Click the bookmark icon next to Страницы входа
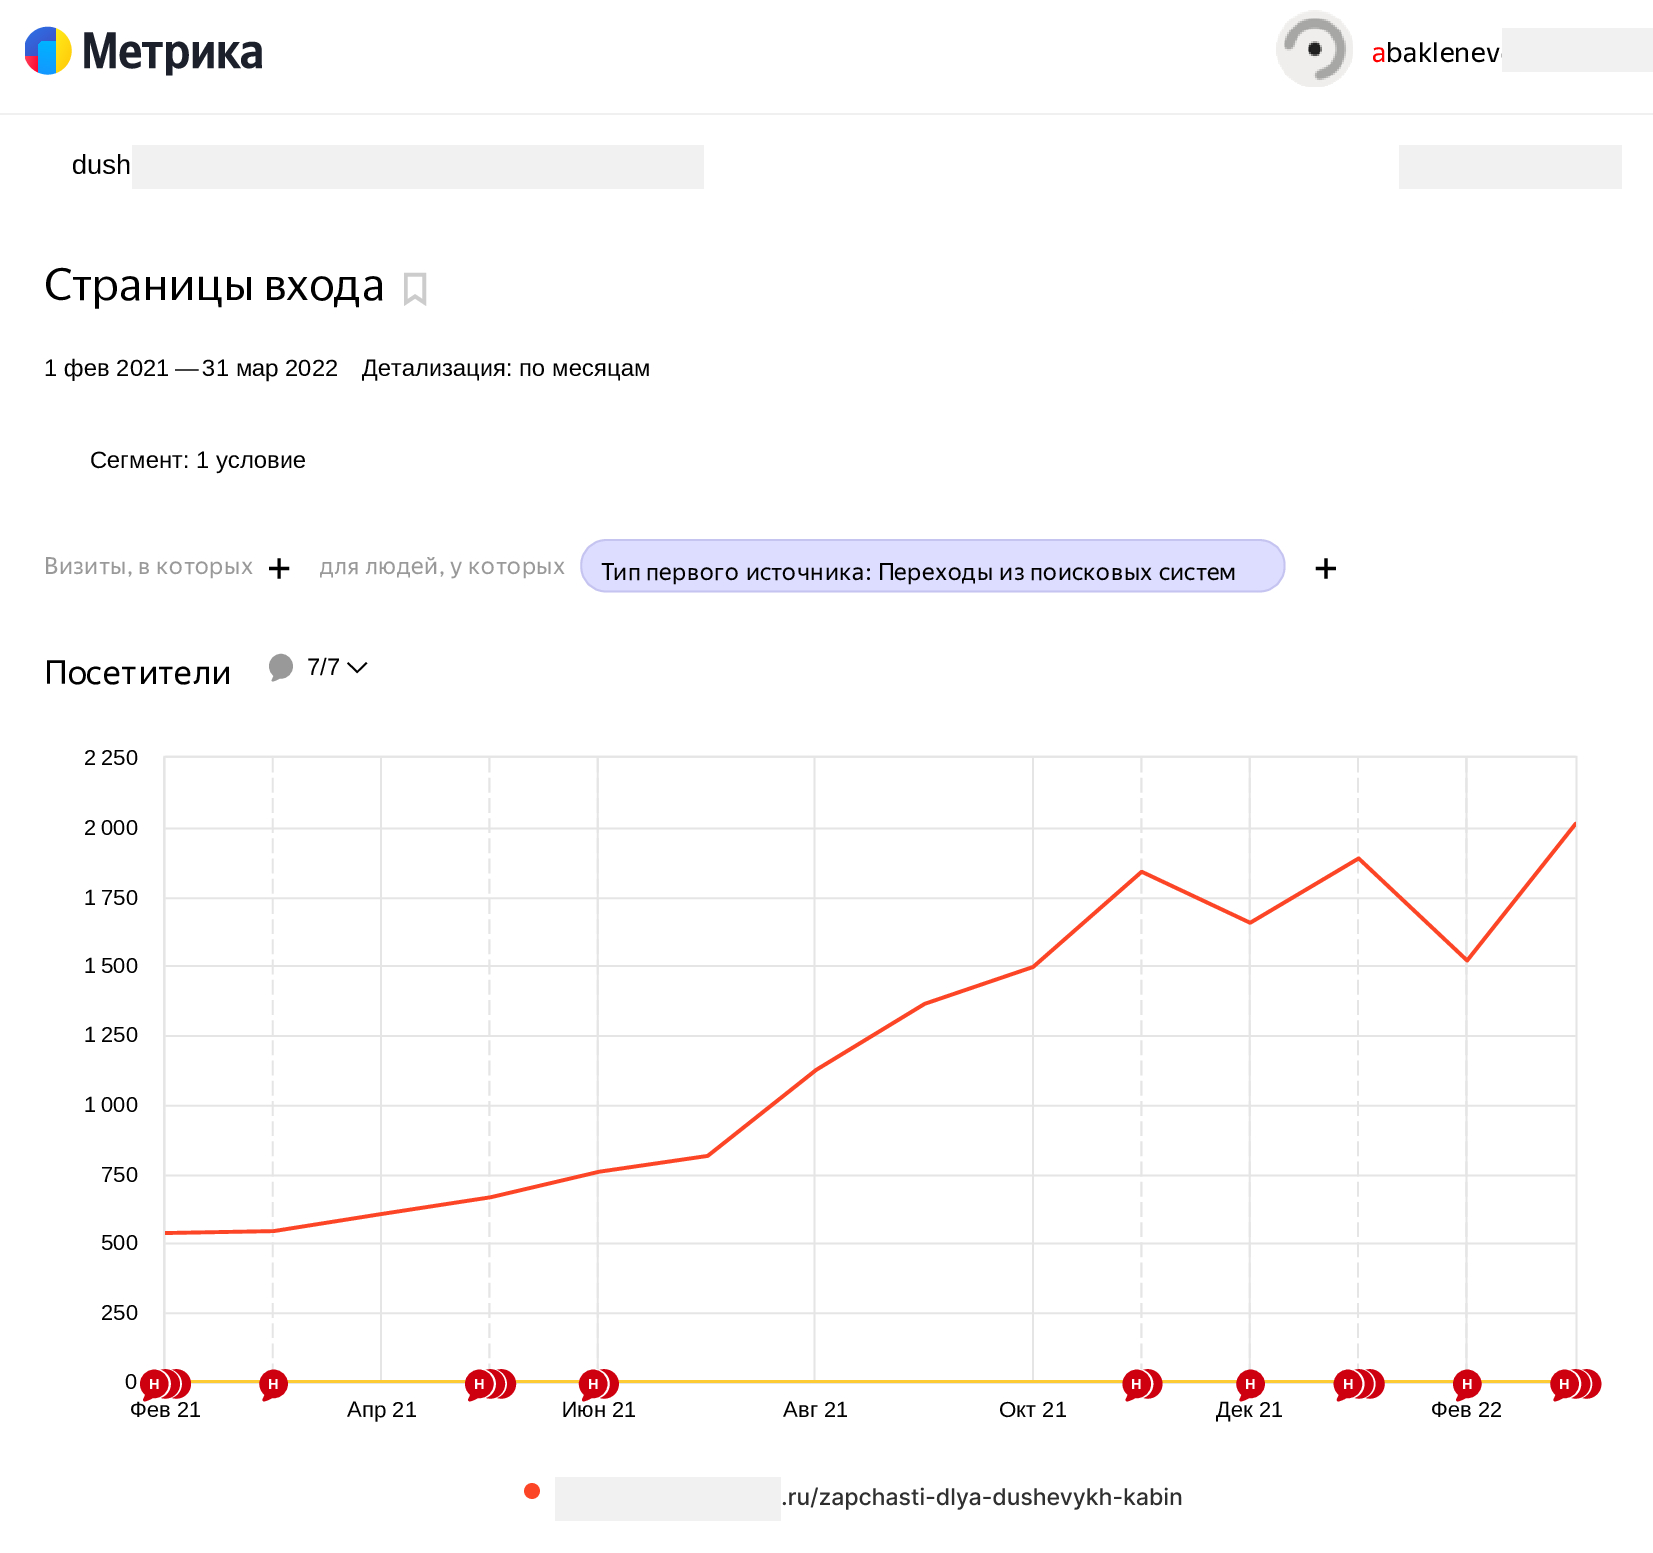This screenshot has height=1553, width=1653. [415, 289]
